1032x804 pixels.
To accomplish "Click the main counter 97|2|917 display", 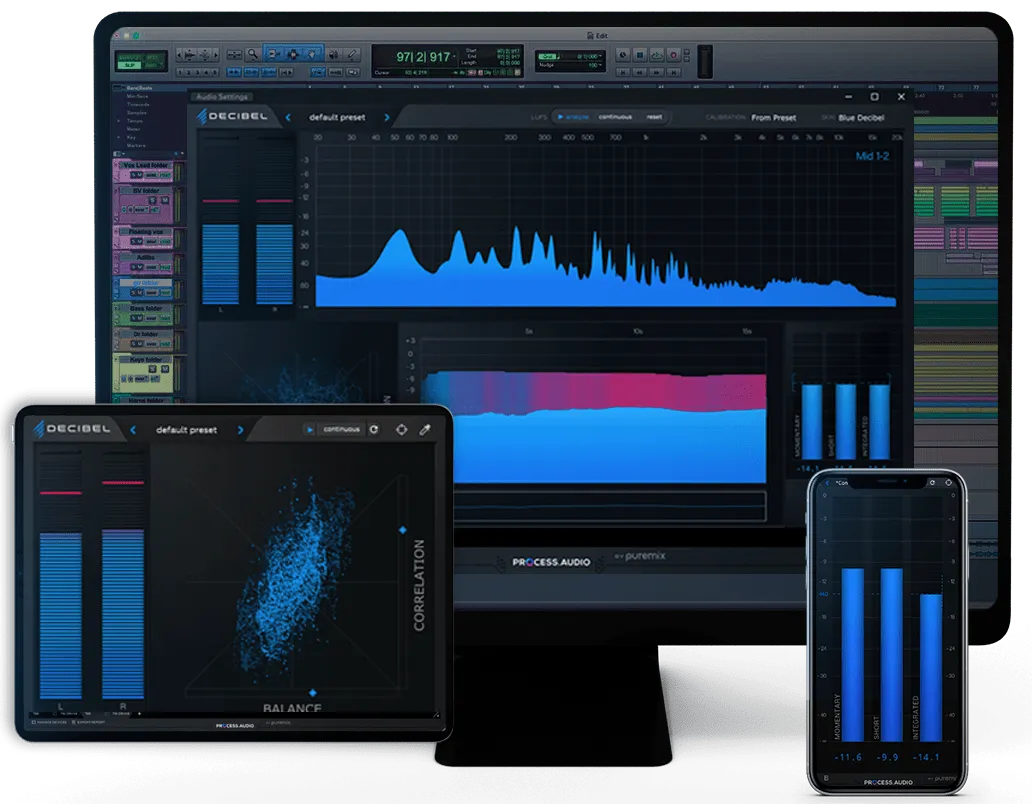I will 423,57.
